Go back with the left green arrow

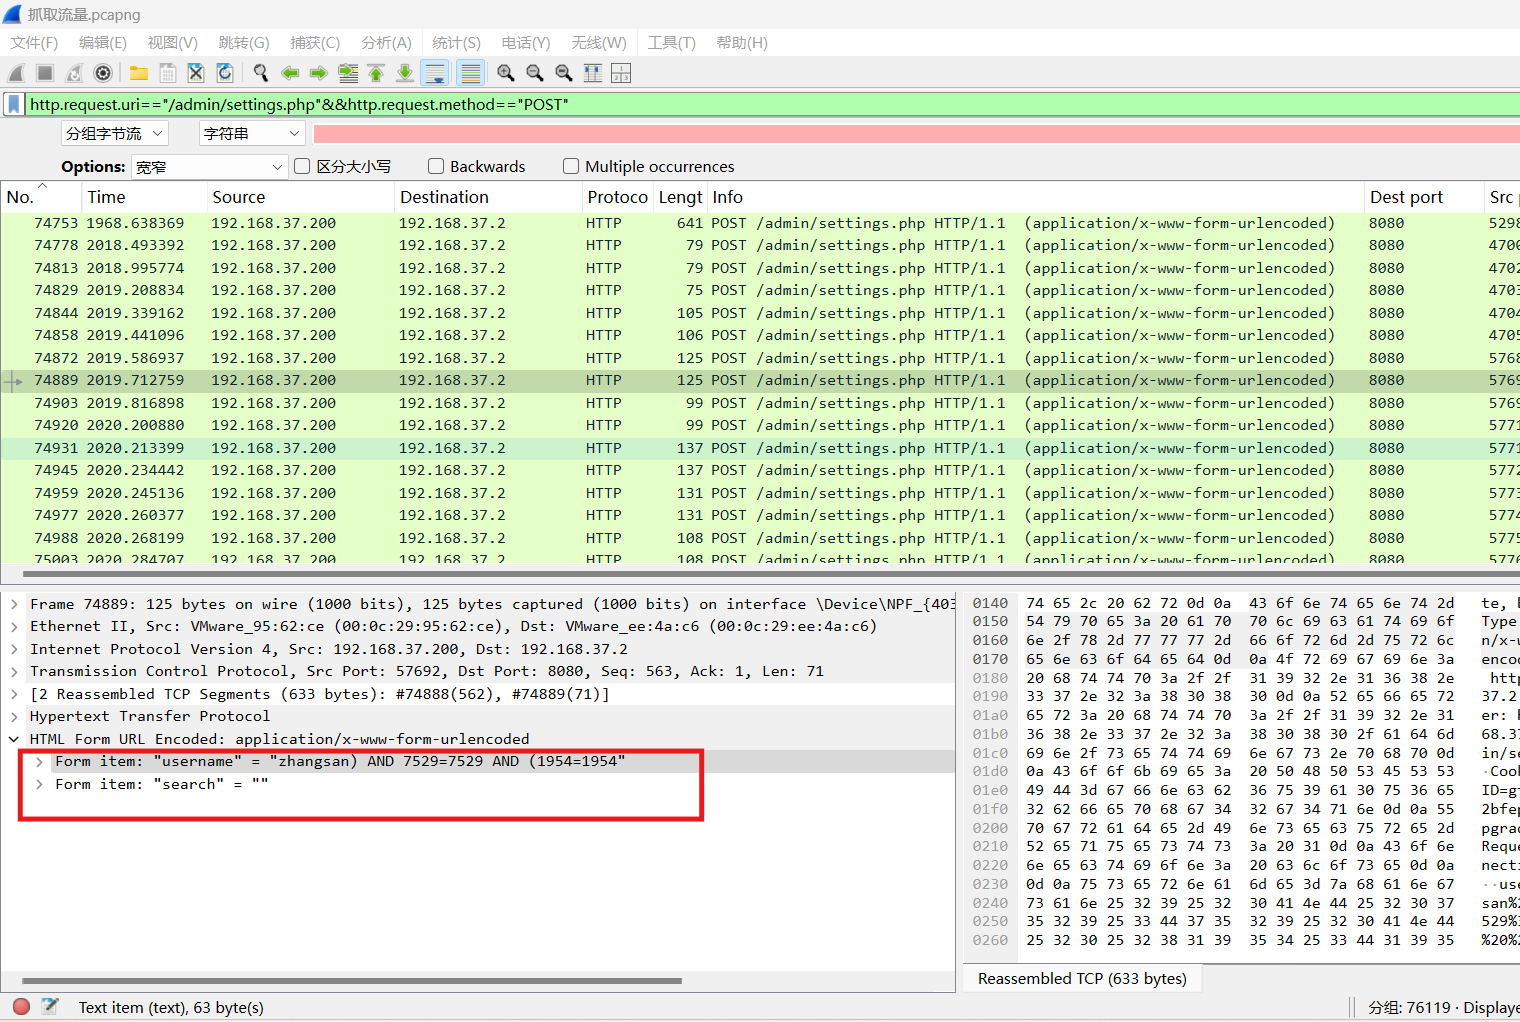click(x=290, y=73)
